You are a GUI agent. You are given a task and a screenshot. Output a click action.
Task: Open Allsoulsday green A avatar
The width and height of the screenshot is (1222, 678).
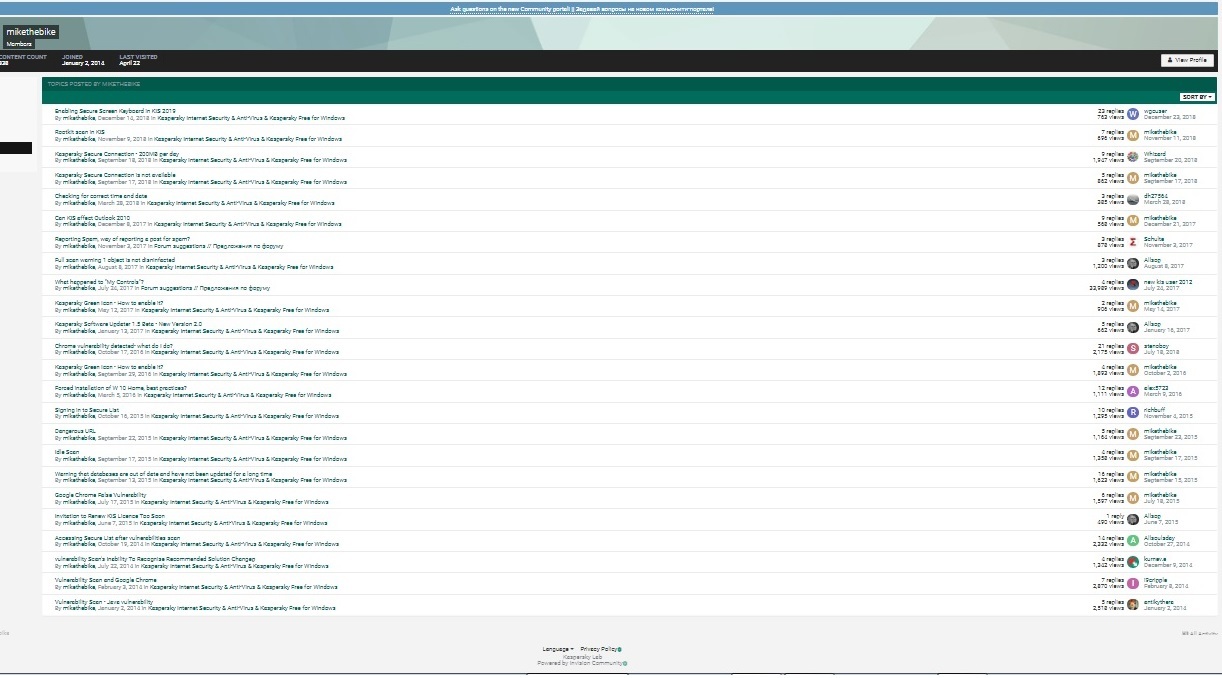[x=1133, y=541]
